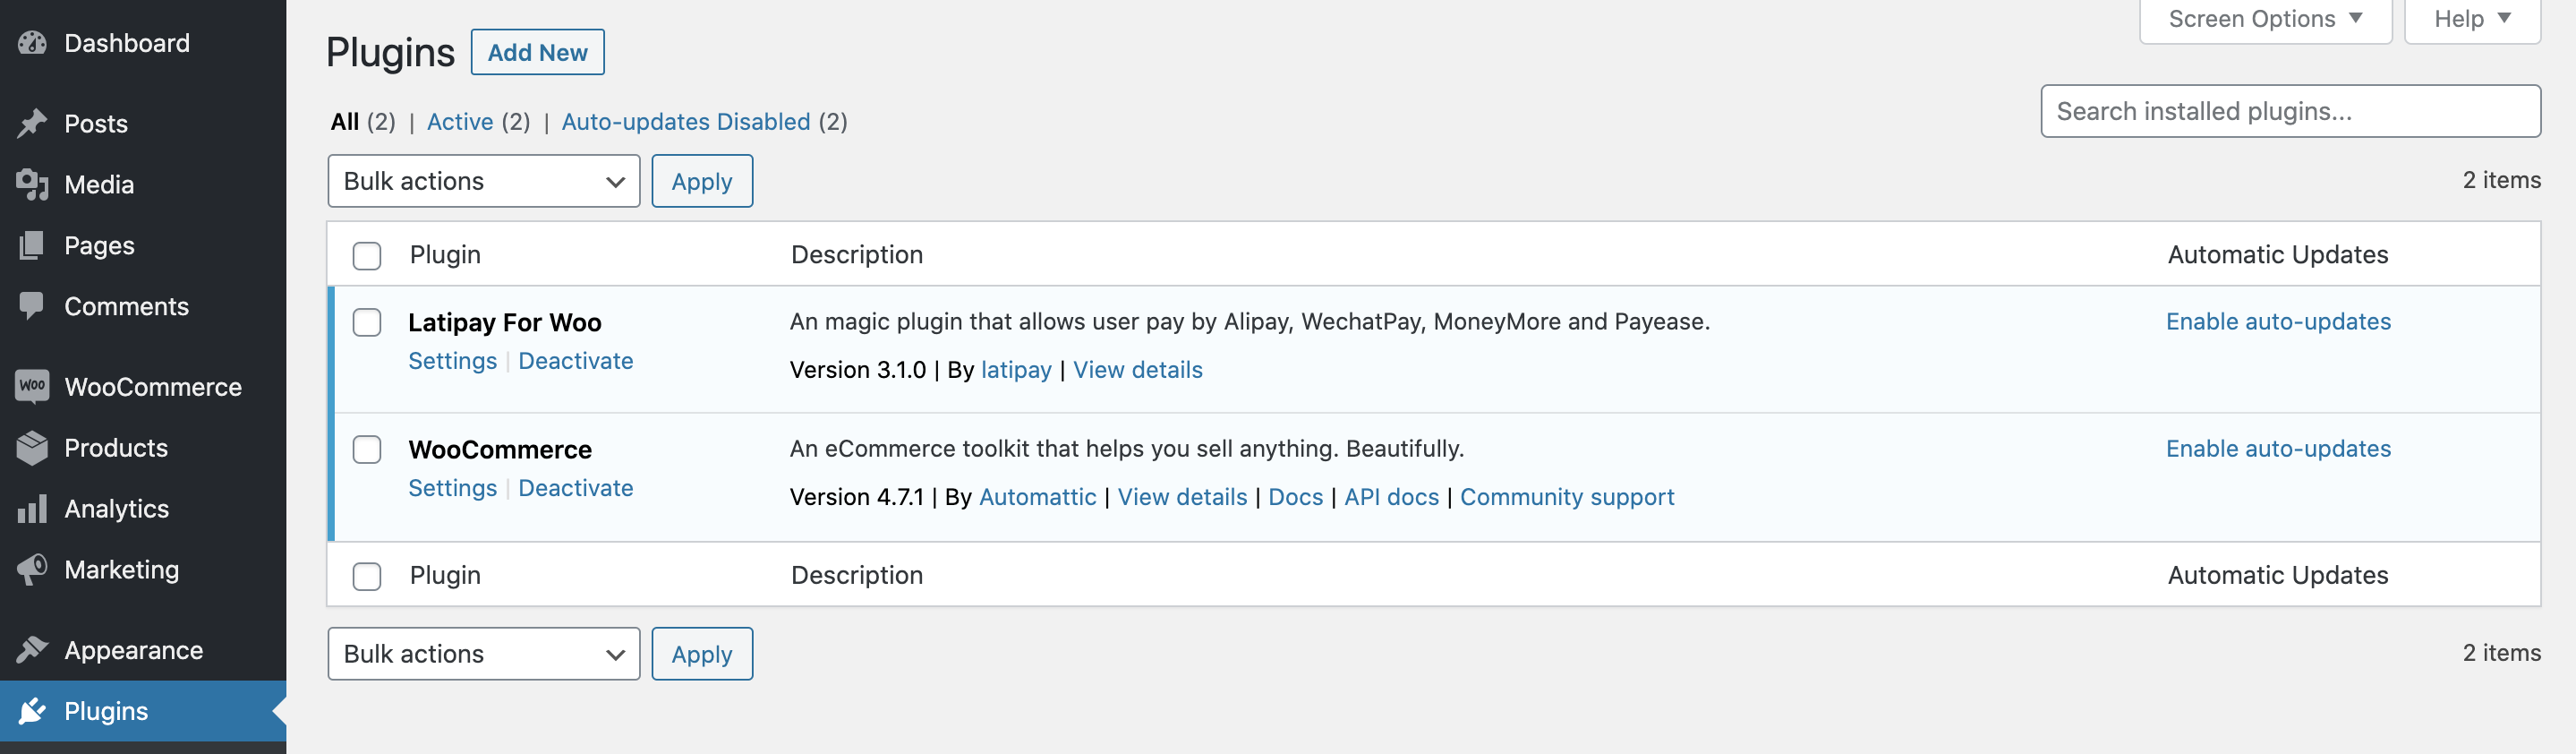This screenshot has width=2576, height=754.
Task: Click the Plugin column header at top
Action: (x=445, y=255)
